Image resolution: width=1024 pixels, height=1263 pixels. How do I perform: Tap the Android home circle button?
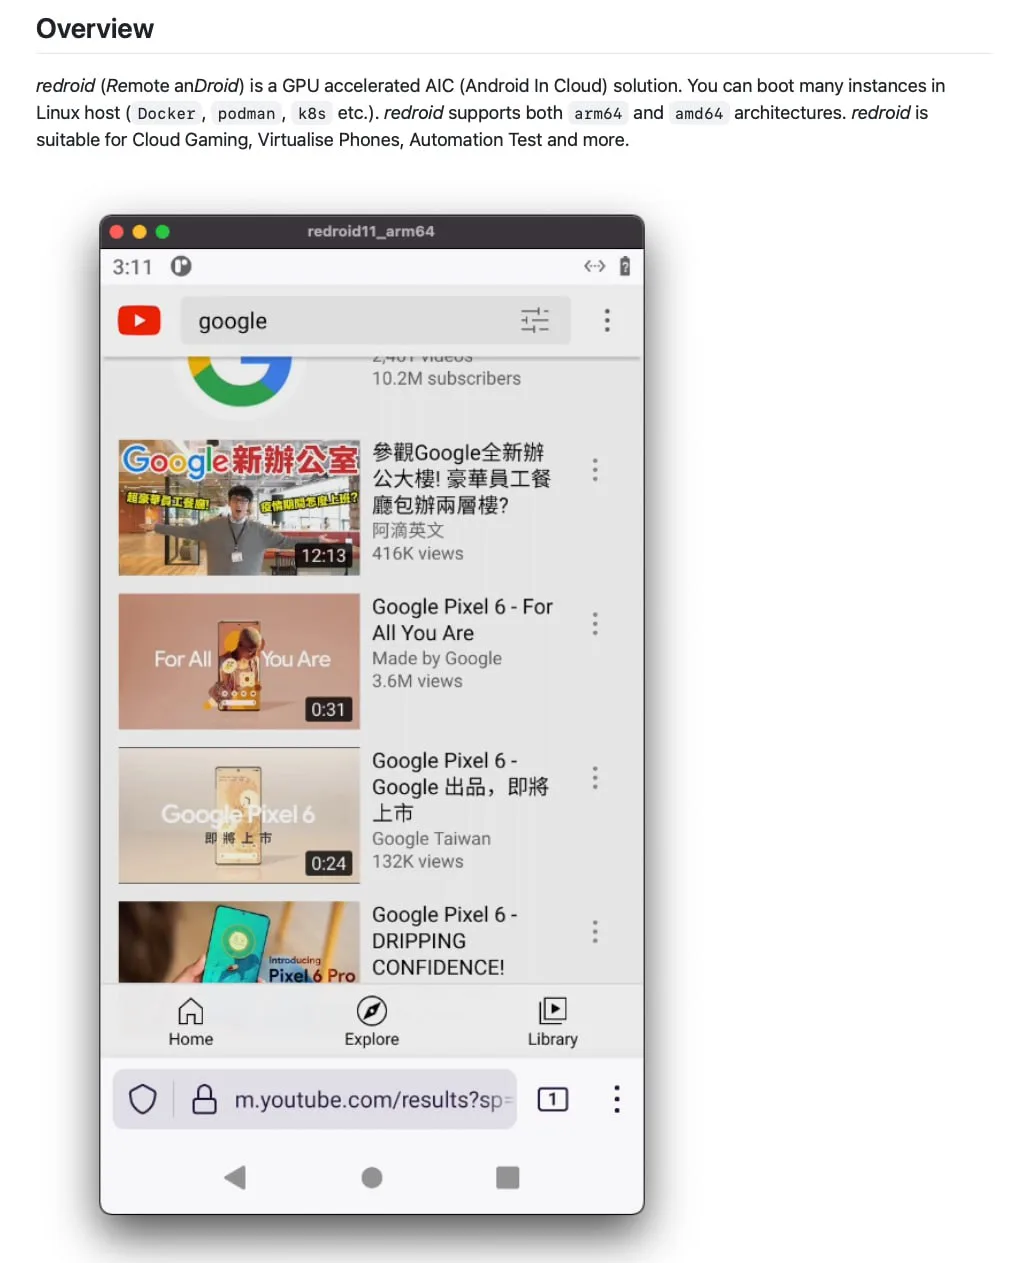pos(372,1178)
